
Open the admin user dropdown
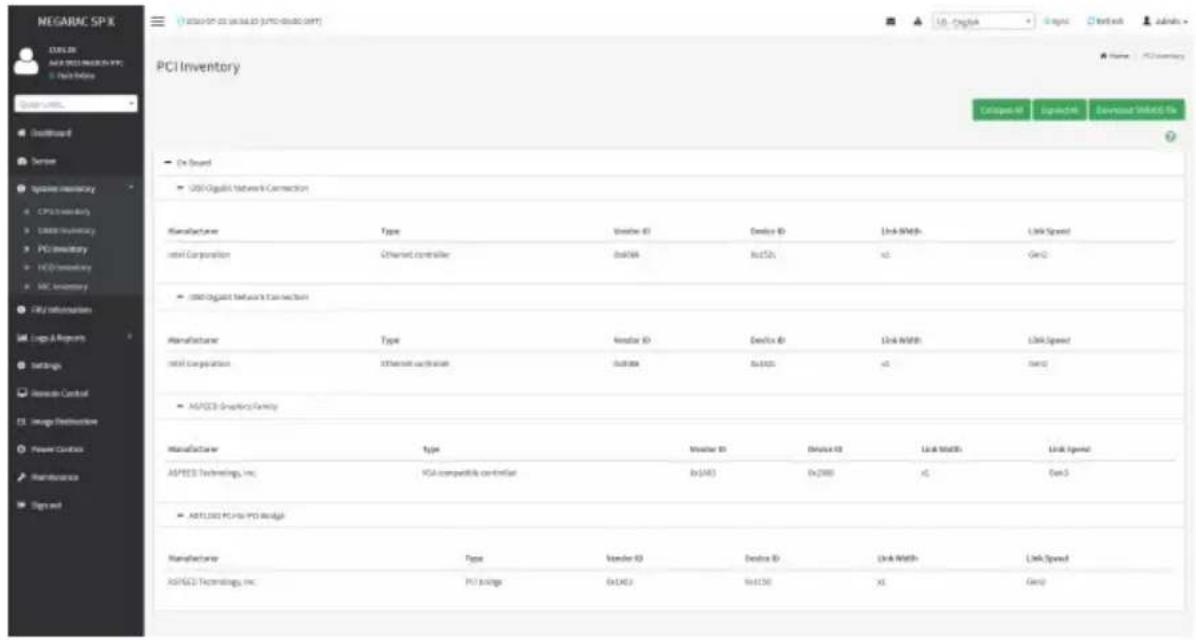[x=1165, y=21]
